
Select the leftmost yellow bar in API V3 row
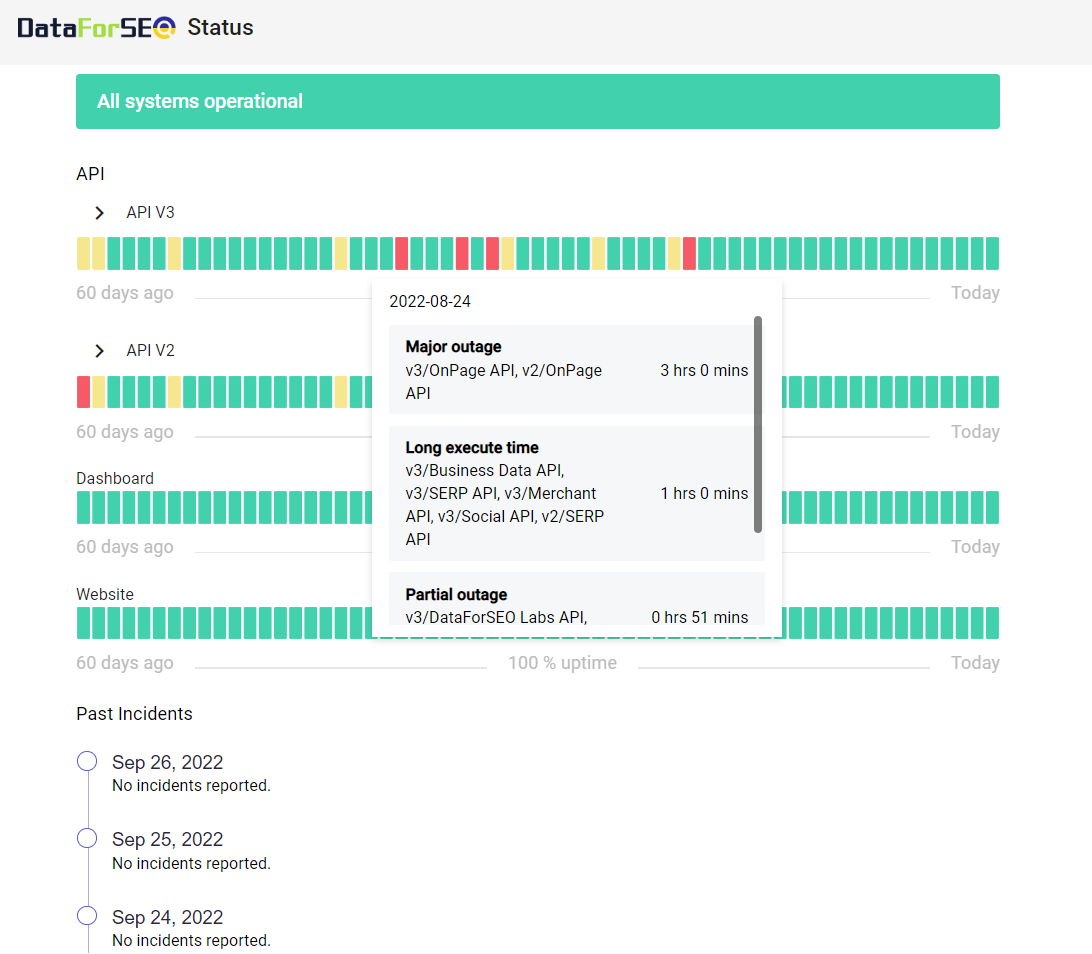[84, 253]
